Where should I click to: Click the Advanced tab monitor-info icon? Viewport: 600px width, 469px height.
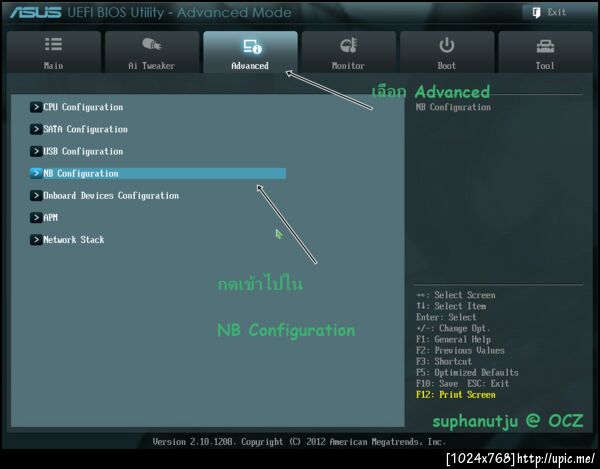(252, 46)
